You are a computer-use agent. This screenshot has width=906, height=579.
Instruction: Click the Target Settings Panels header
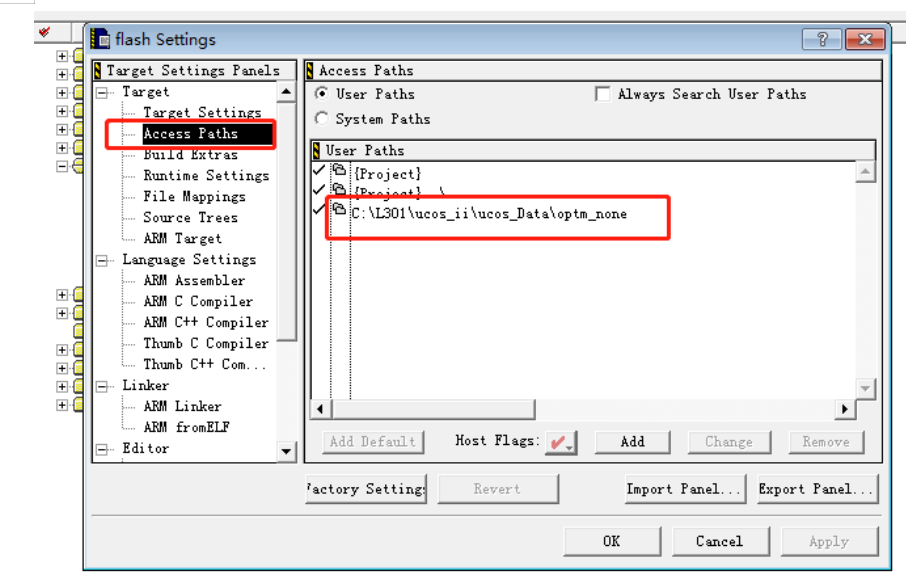pyautogui.click(x=194, y=70)
